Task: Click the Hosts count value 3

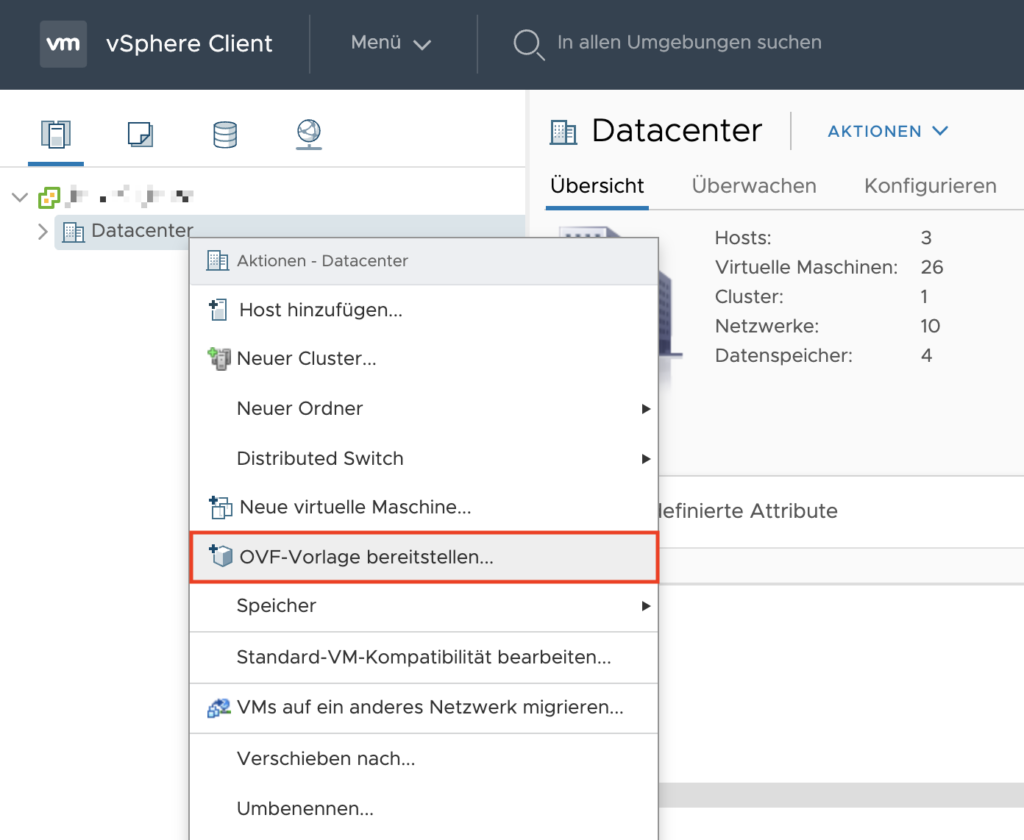Action: click(926, 238)
